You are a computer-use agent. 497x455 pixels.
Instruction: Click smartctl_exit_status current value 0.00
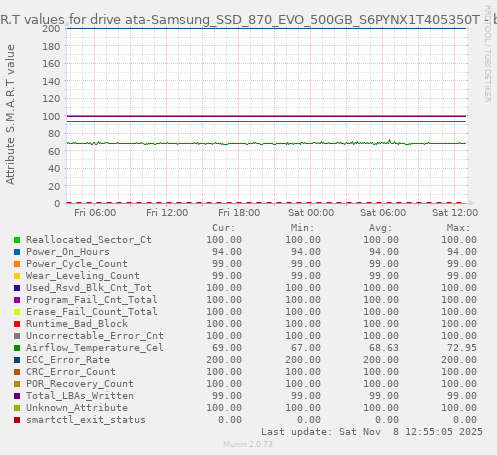(230, 420)
